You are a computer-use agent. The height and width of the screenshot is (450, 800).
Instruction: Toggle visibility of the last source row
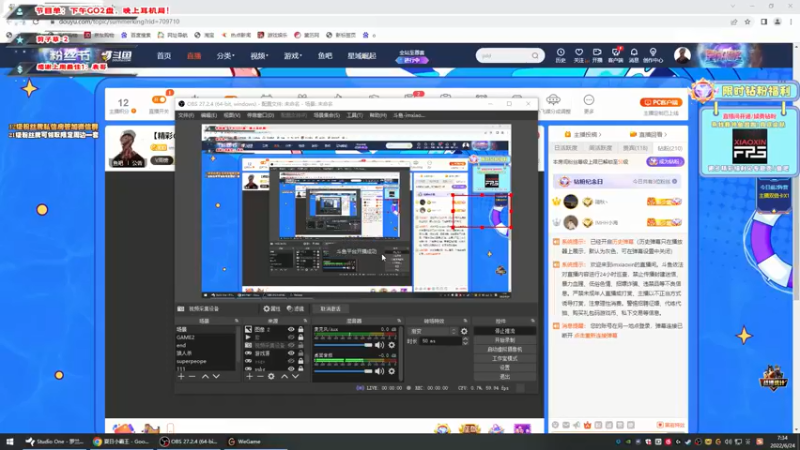pos(291,369)
